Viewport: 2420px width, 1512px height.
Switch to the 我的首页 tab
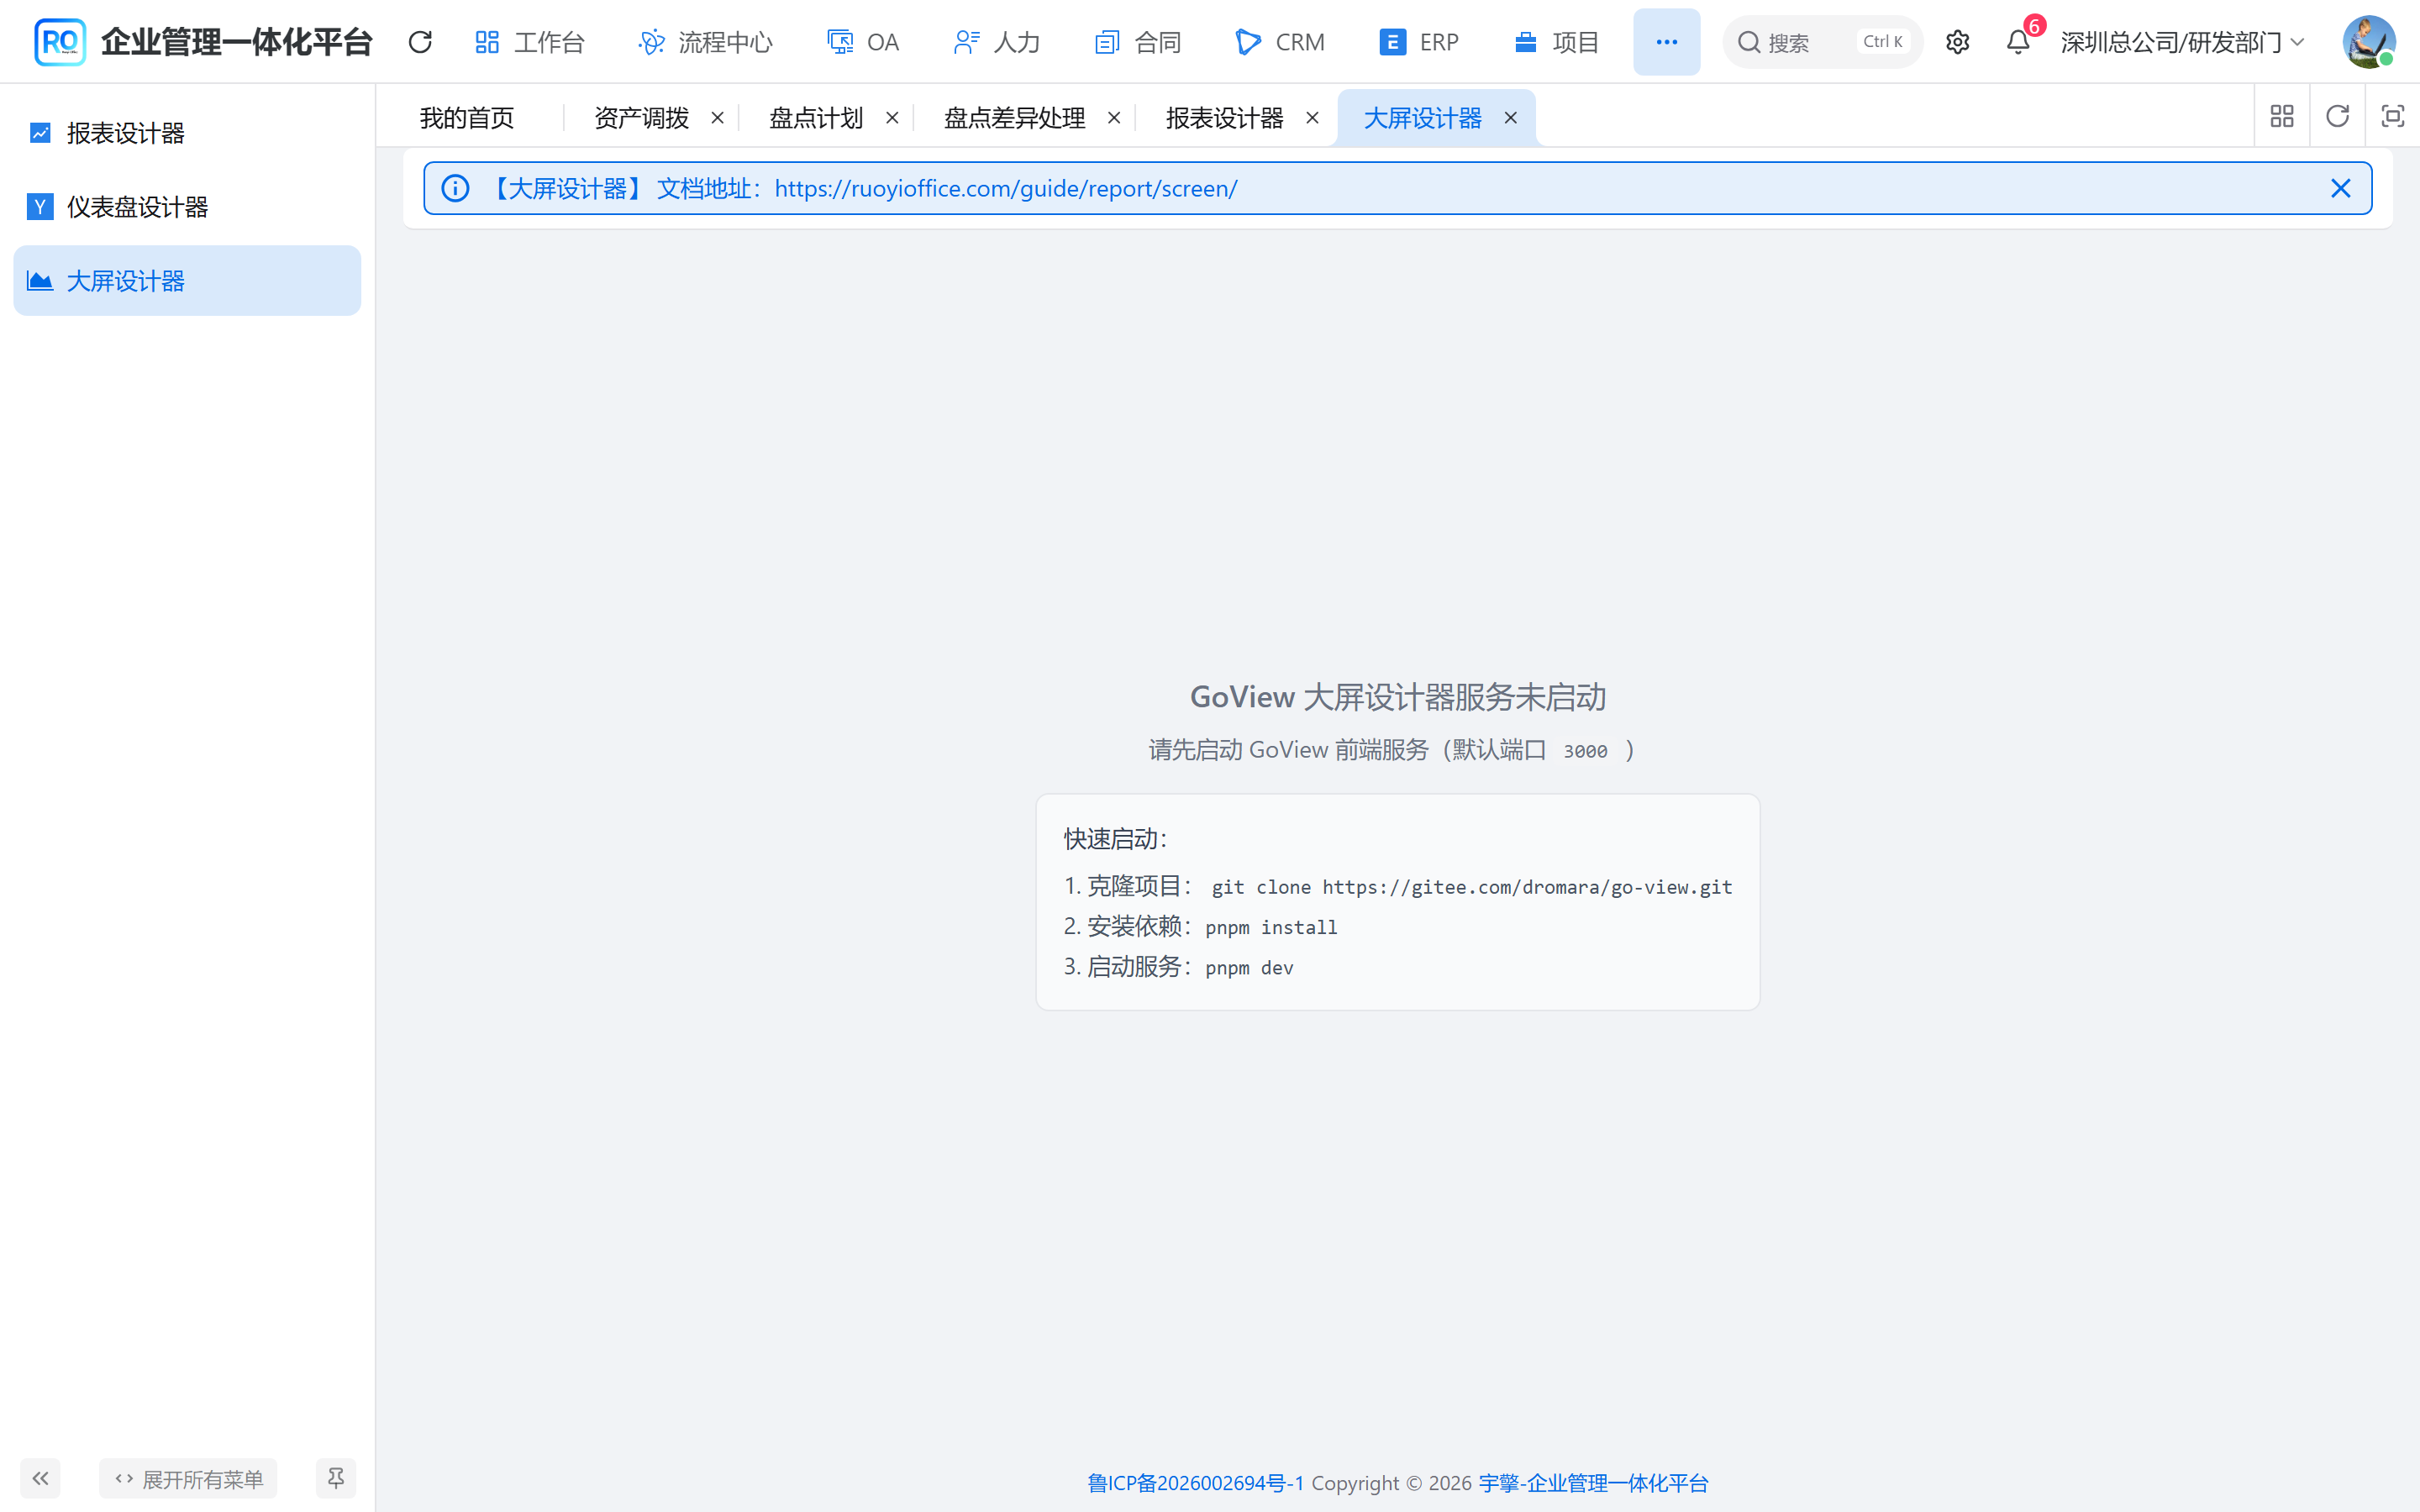point(467,118)
